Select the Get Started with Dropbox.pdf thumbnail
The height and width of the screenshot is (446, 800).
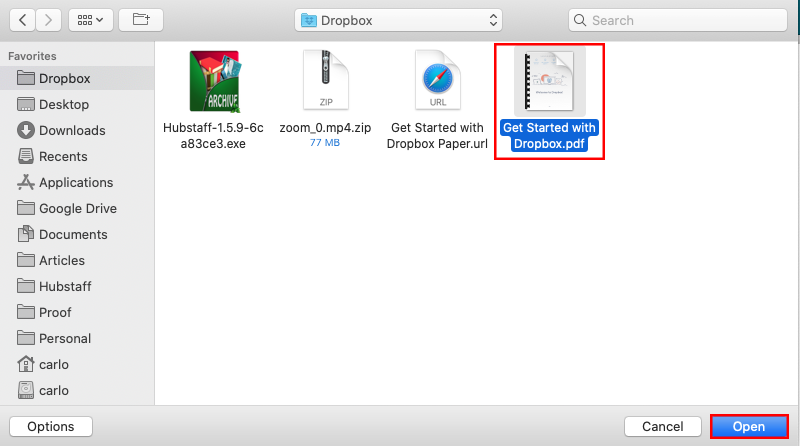click(x=549, y=82)
